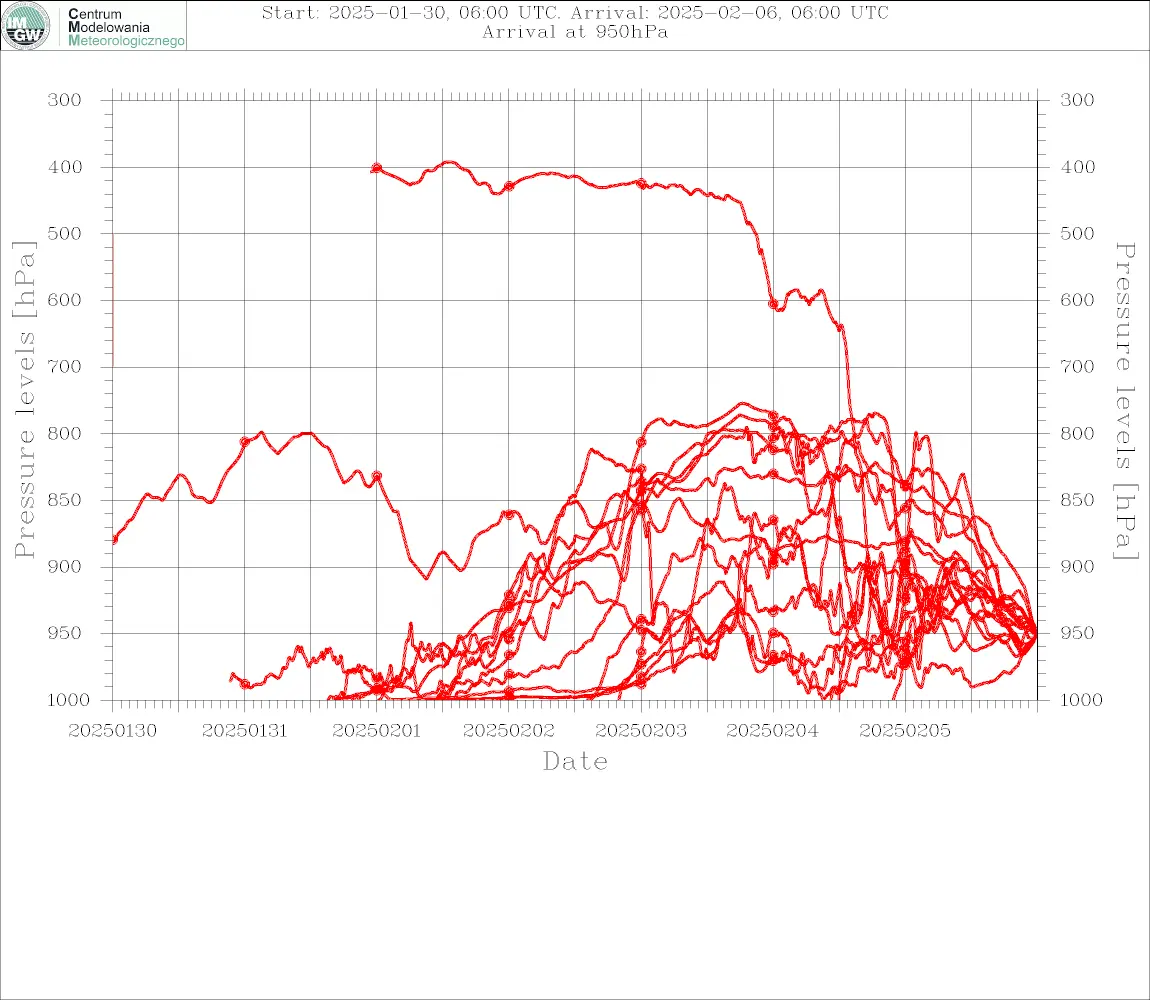Click the x-axis date label 20250201

tap(376, 731)
